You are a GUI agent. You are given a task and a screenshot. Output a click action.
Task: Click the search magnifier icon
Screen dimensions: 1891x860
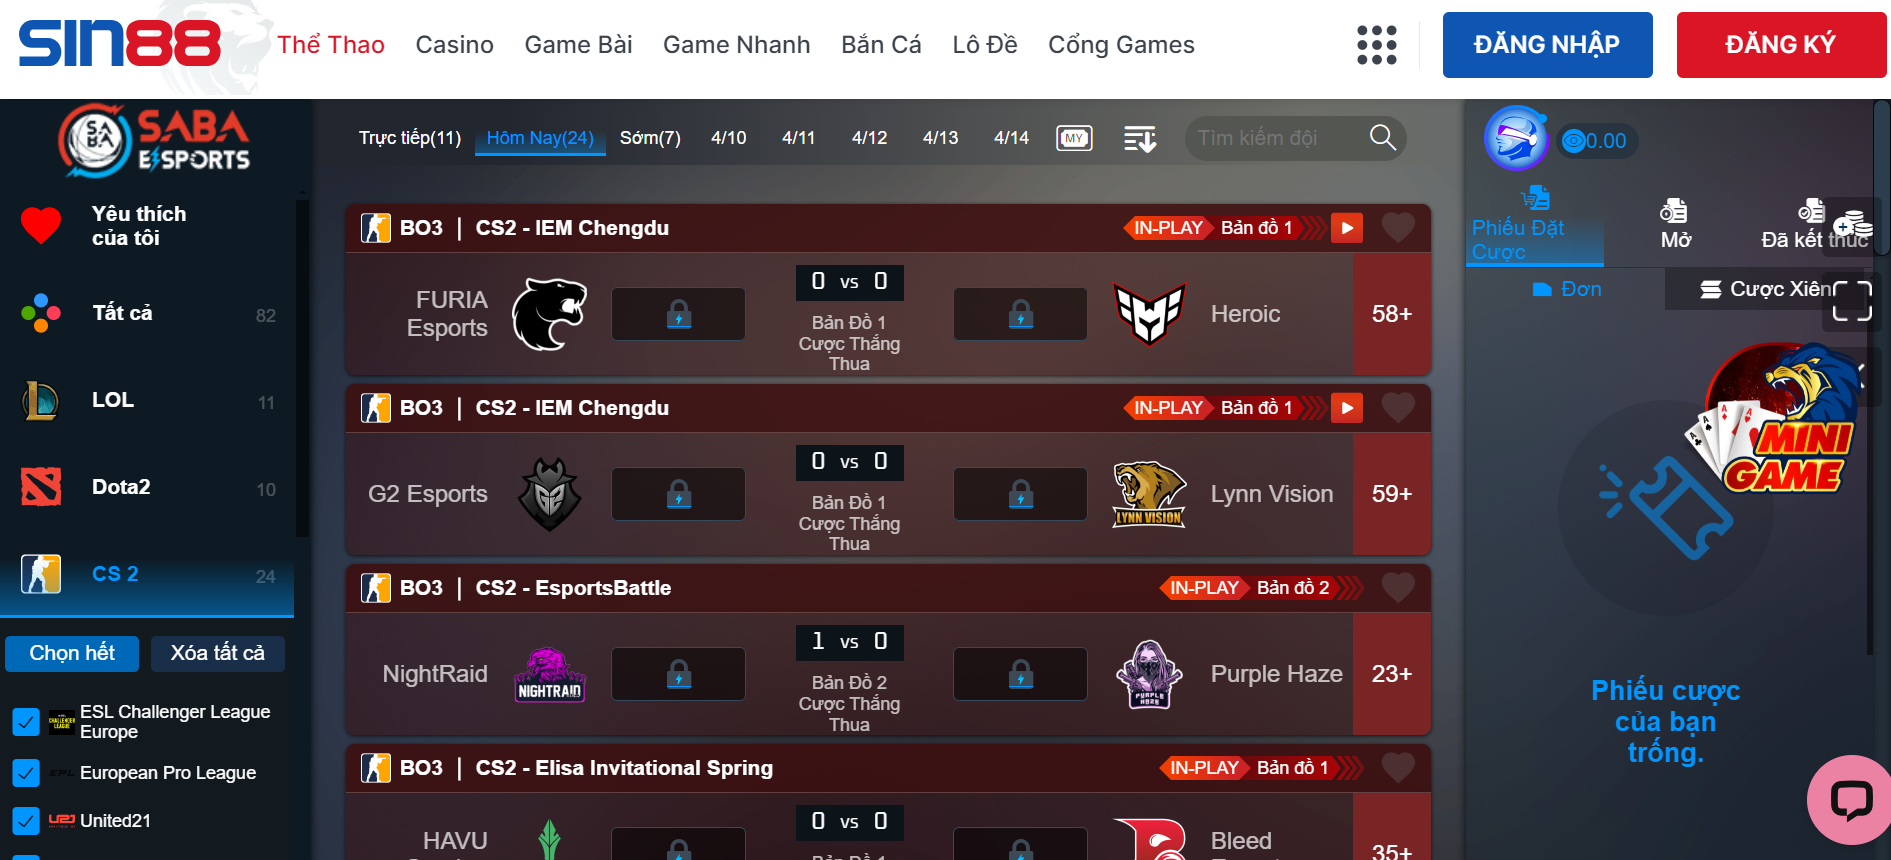point(1382,137)
